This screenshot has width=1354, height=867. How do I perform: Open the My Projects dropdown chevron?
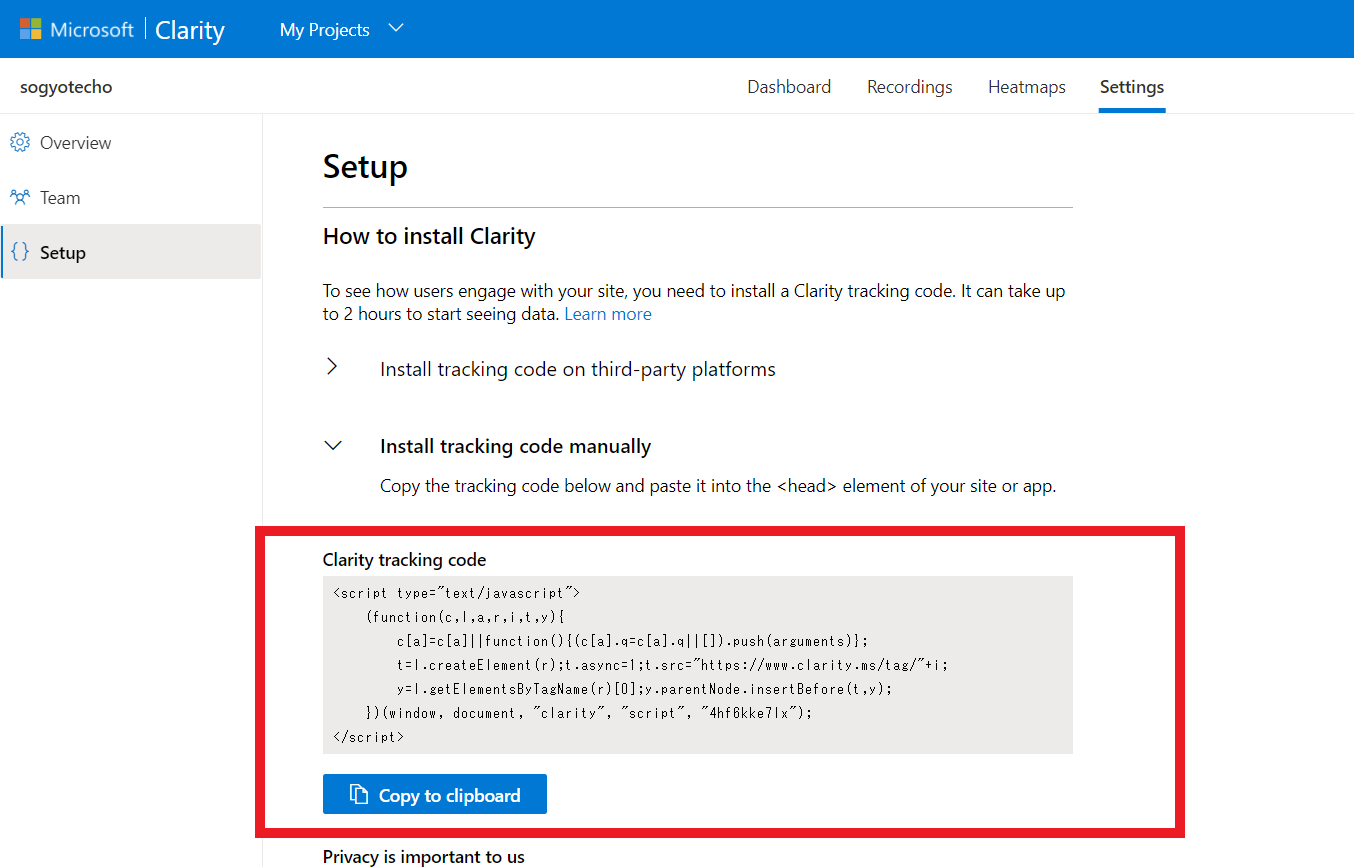click(396, 29)
